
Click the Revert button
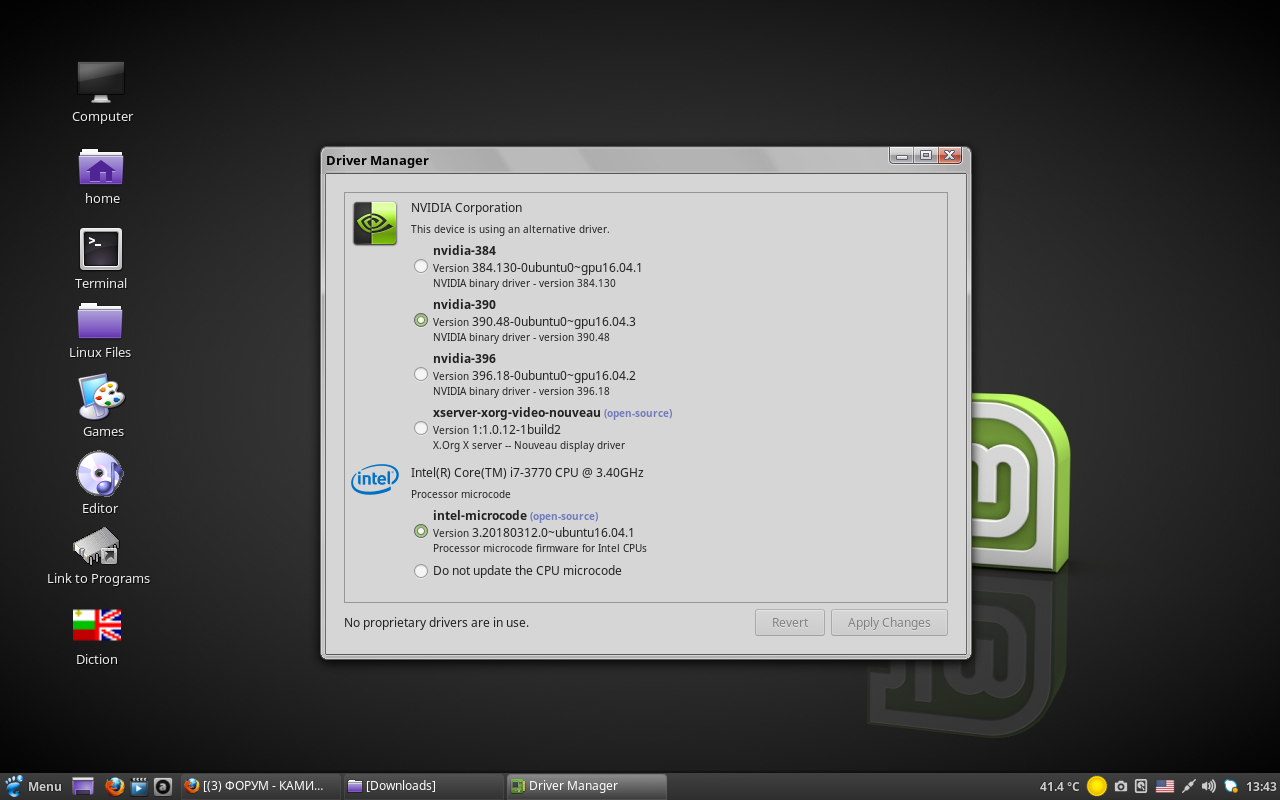[x=790, y=622]
